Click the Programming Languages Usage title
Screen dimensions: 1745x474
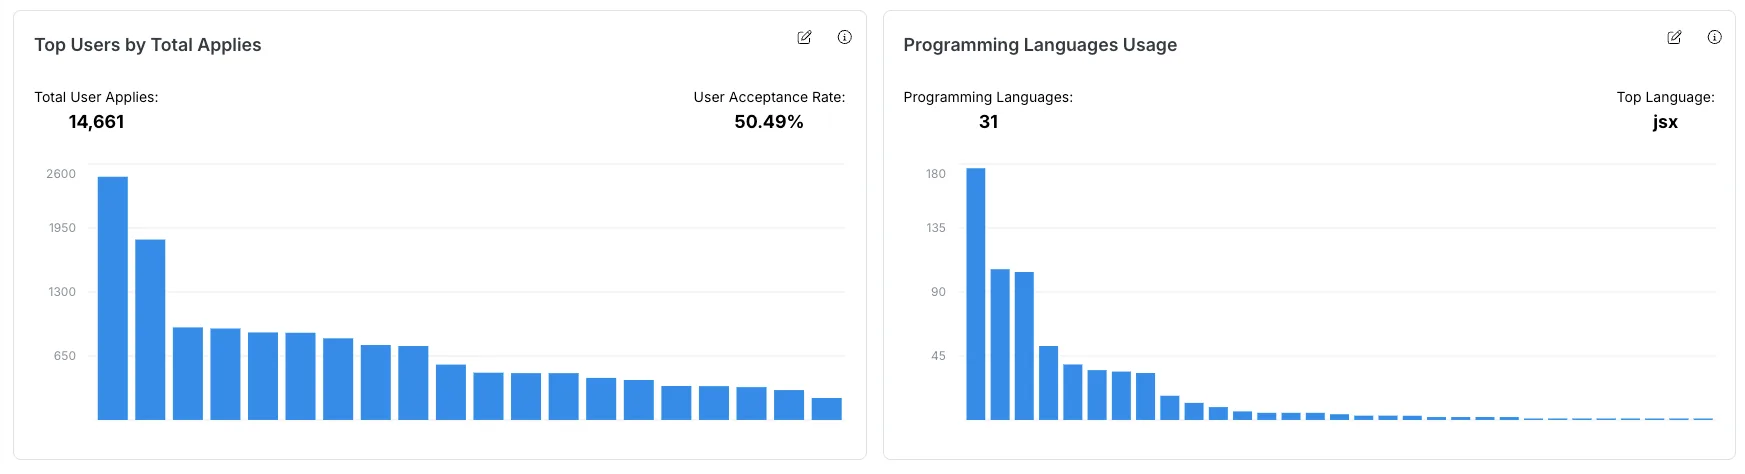click(1040, 45)
